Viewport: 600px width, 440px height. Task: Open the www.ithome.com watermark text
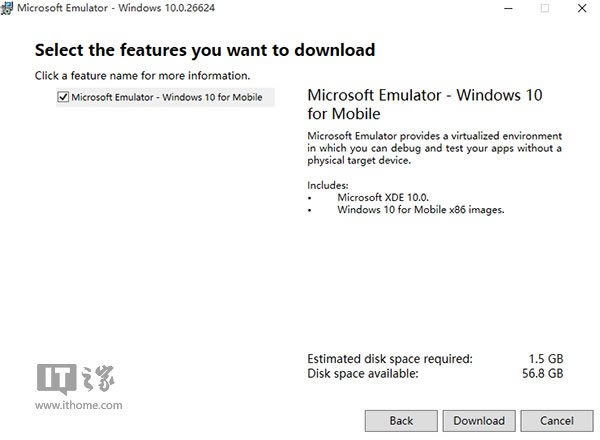click(78, 405)
